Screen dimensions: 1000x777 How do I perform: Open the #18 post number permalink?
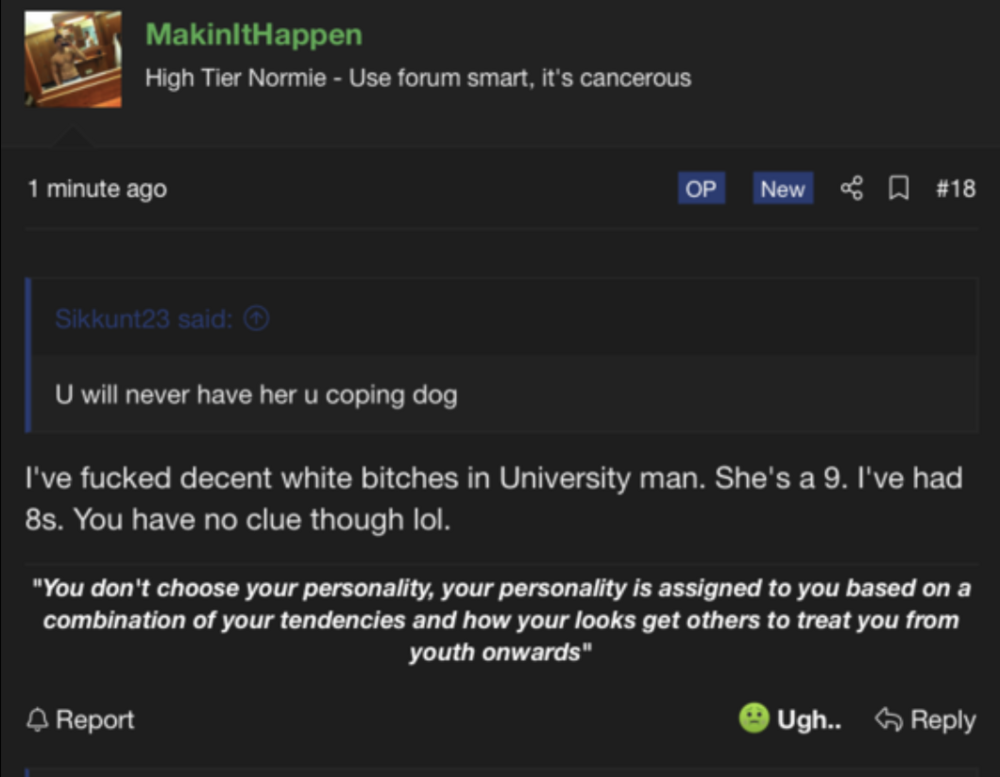[955, 189]
